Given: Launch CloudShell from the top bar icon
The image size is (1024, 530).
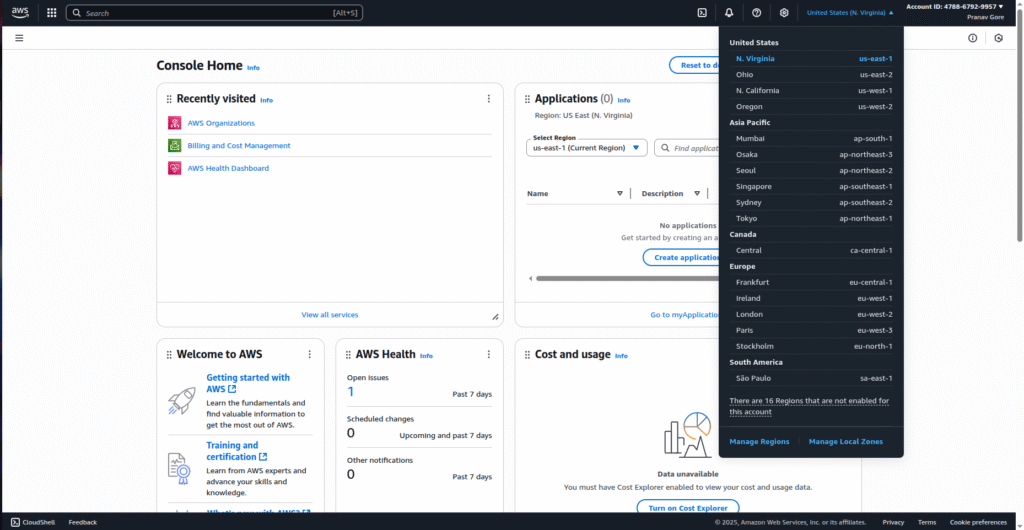Looking at the screenshot, I should point(702,12).
